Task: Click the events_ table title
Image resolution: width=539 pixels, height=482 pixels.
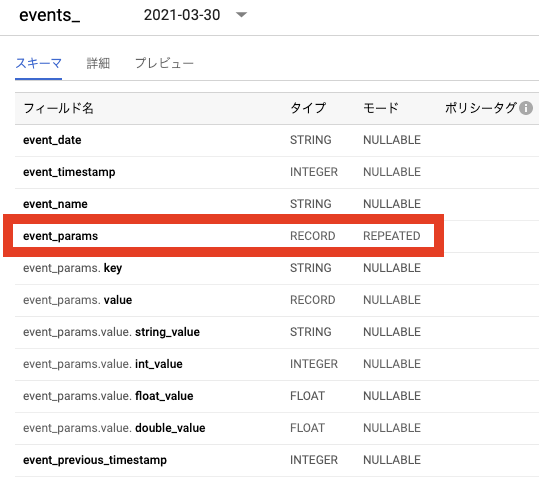Action: 50,15
